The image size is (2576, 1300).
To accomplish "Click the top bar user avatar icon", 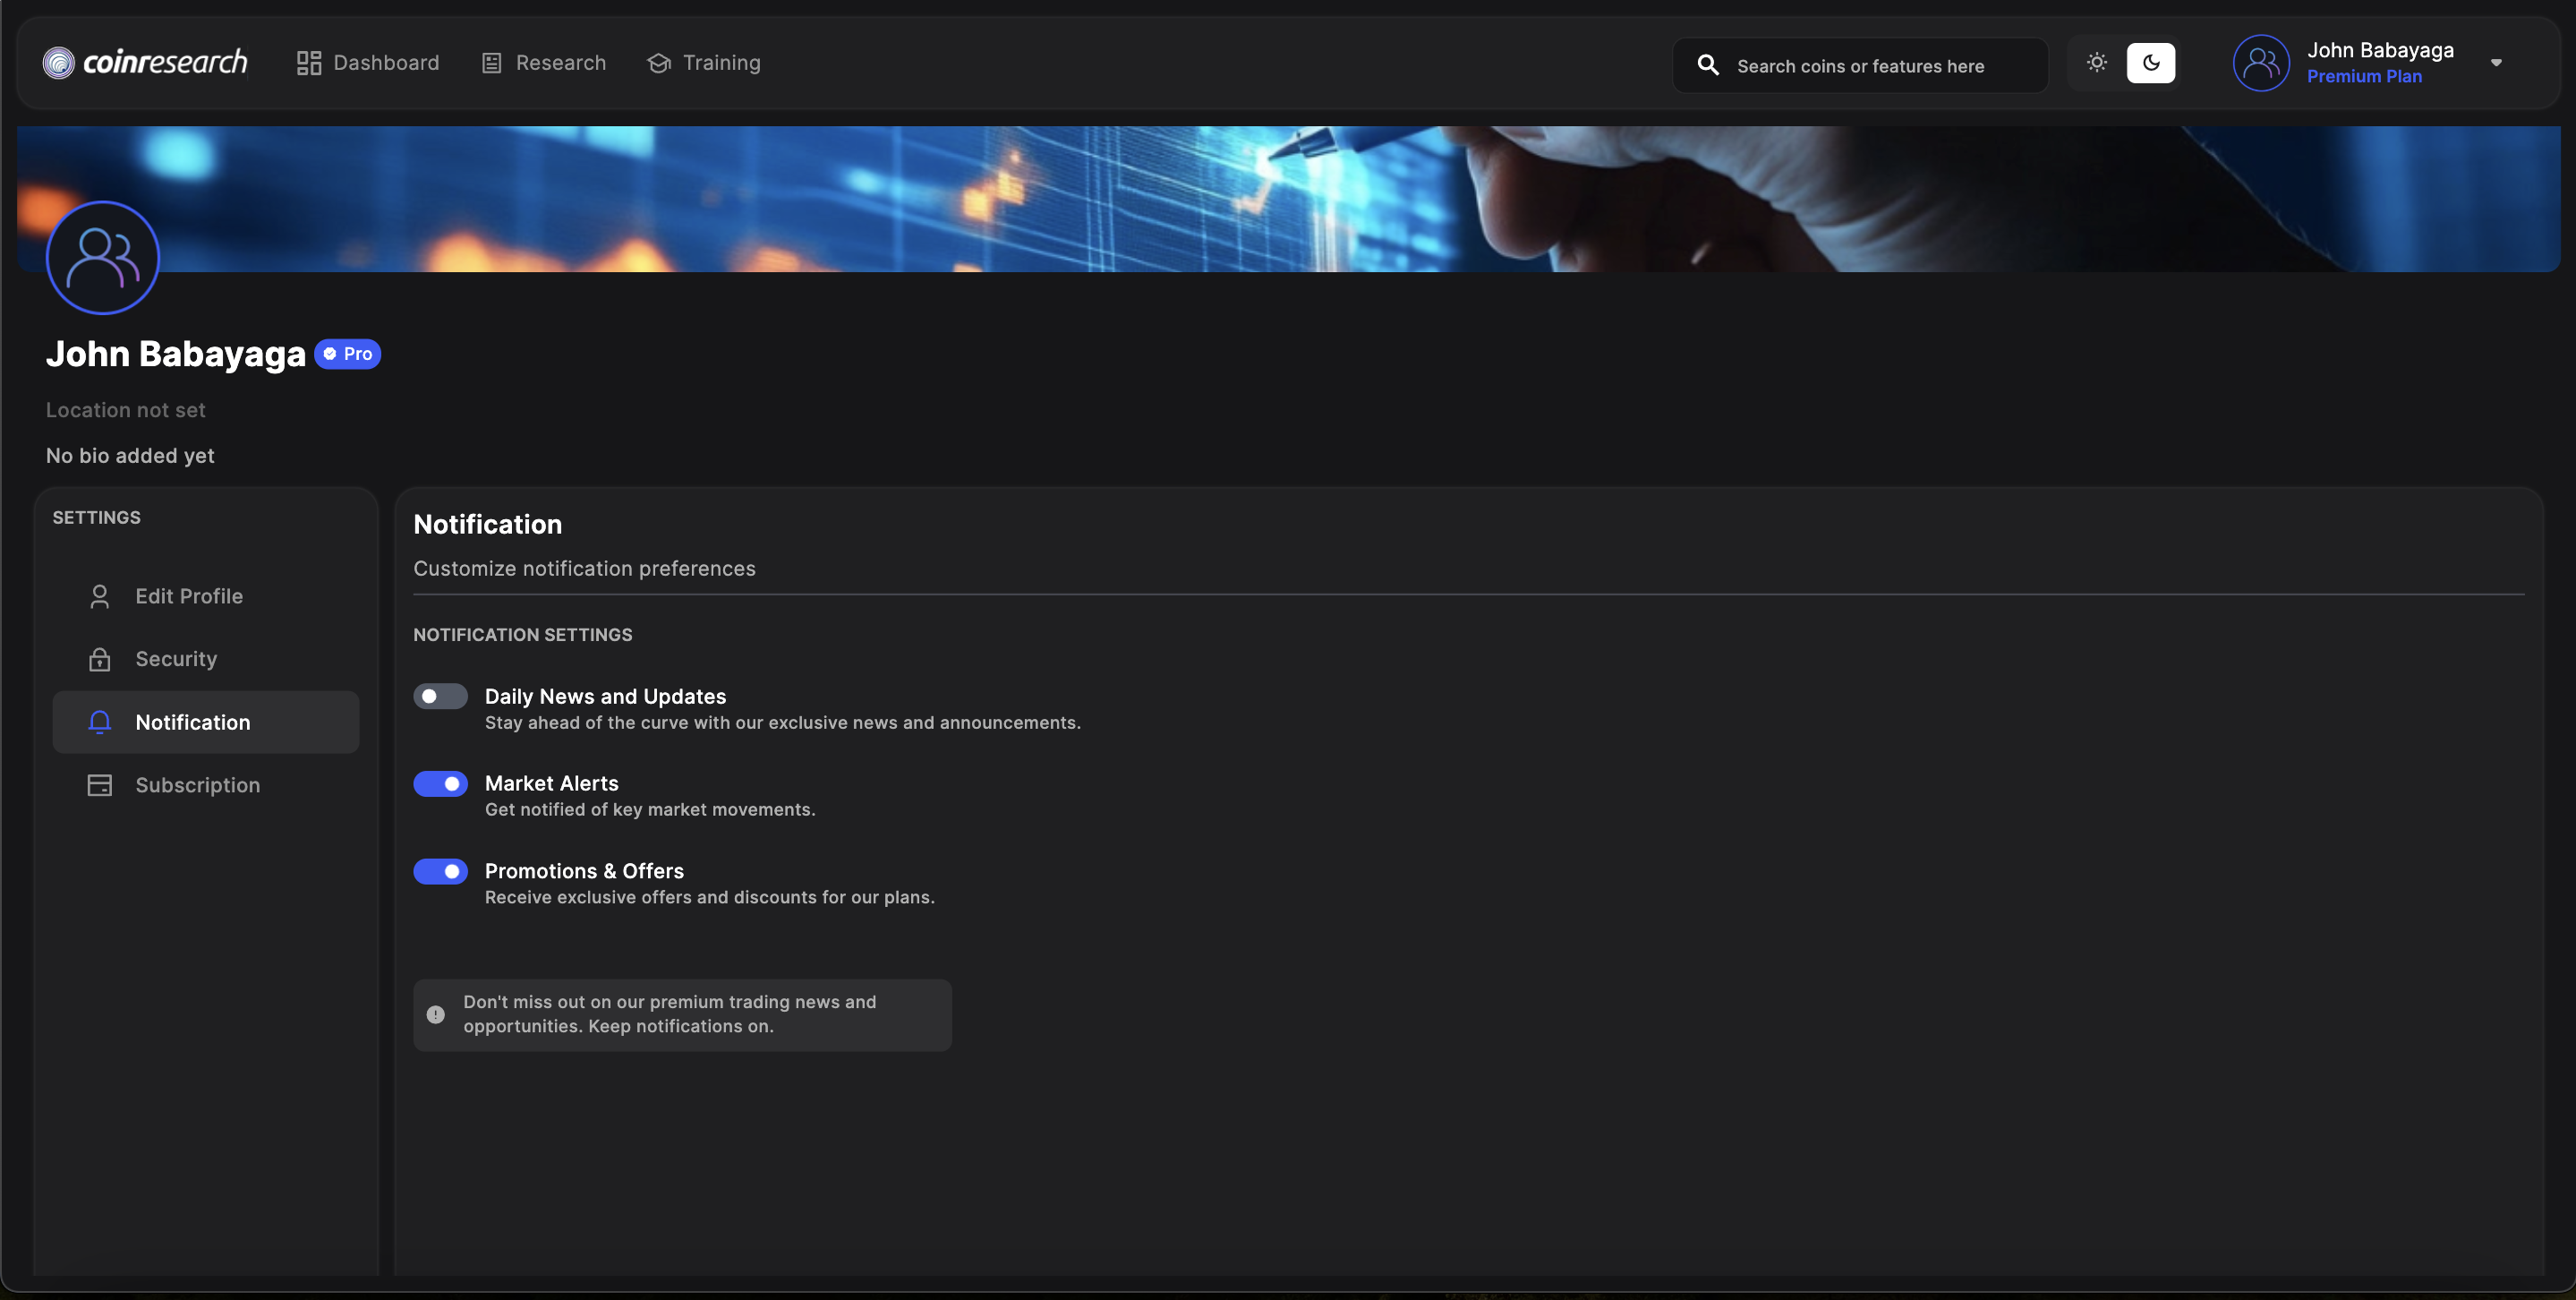I will coord(2261,62).
